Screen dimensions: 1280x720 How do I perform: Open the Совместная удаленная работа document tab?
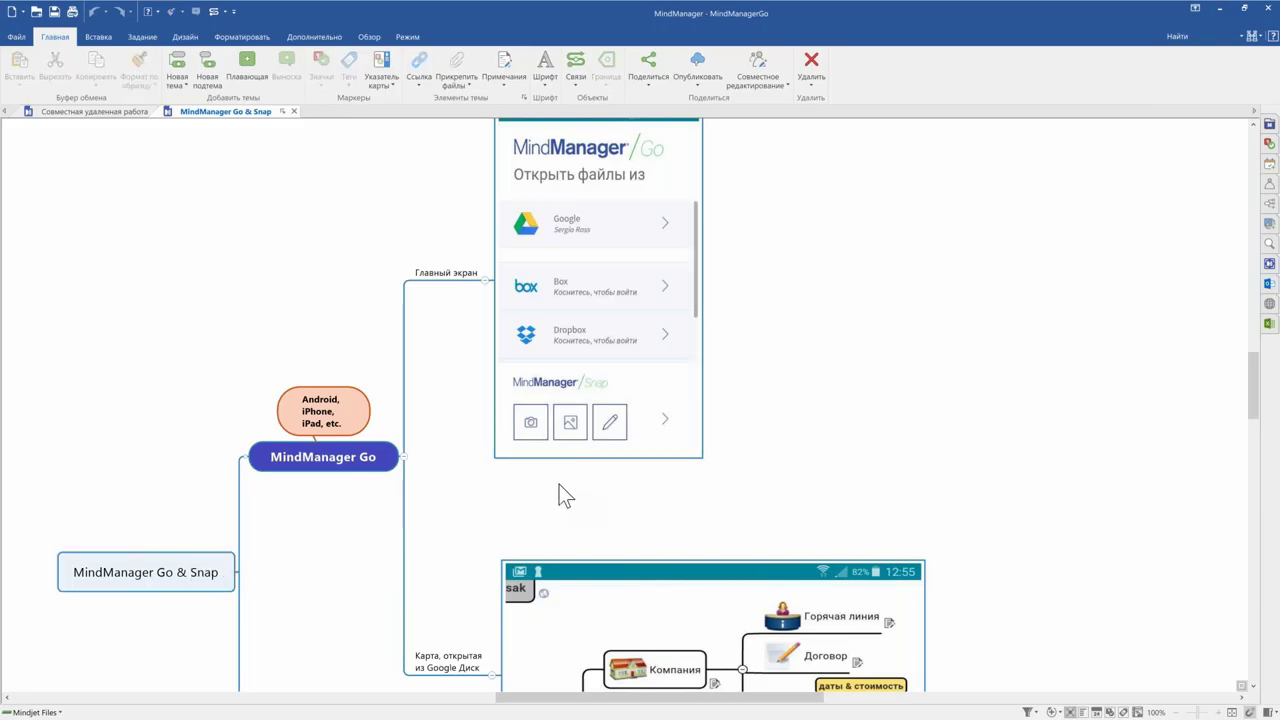click(94, 111)
